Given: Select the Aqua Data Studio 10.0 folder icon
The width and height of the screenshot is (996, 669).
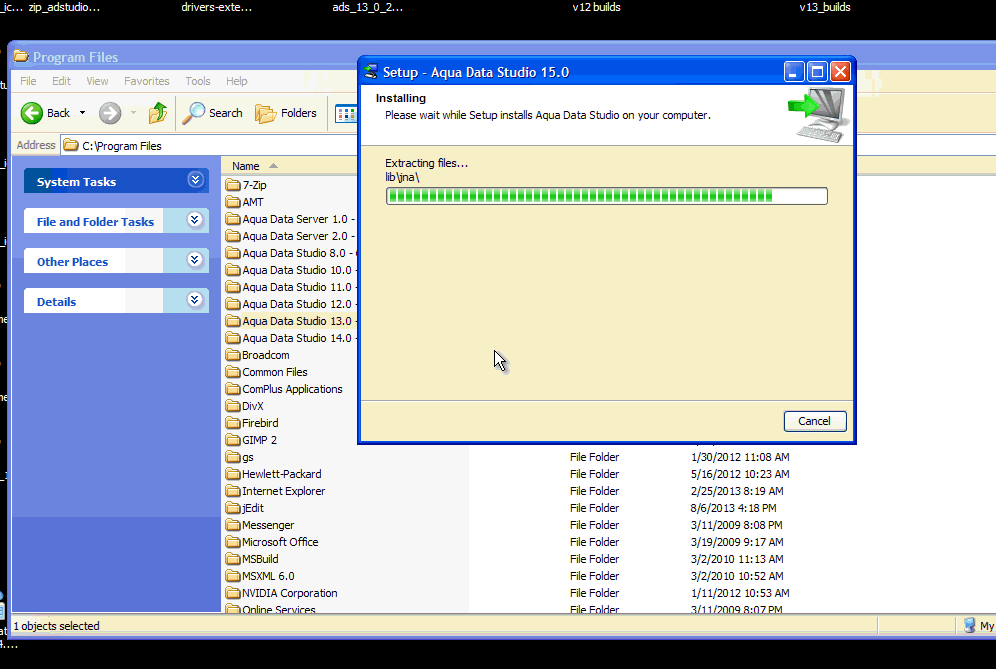Looking at the screenshot, I should 233,270.
